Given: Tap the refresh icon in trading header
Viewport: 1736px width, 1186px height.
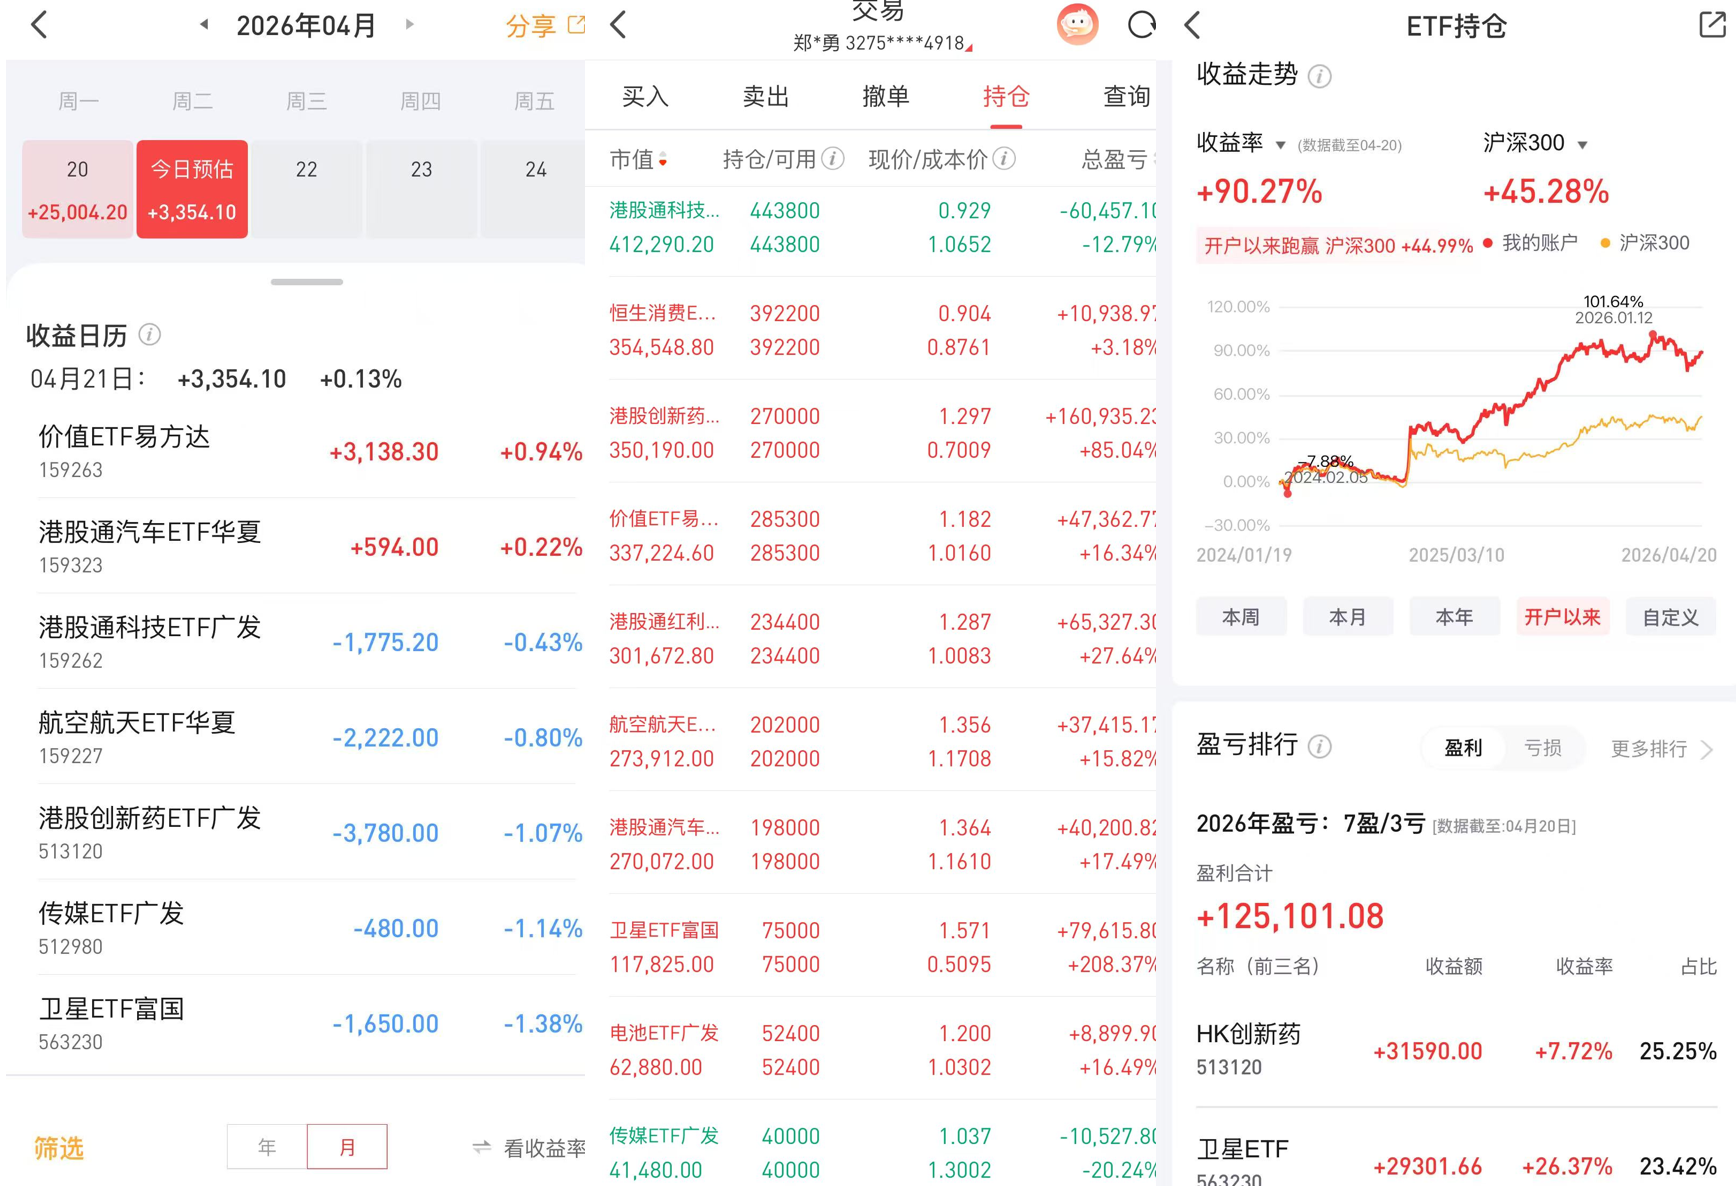Looking at the screenshot, I should point(1141,25).
